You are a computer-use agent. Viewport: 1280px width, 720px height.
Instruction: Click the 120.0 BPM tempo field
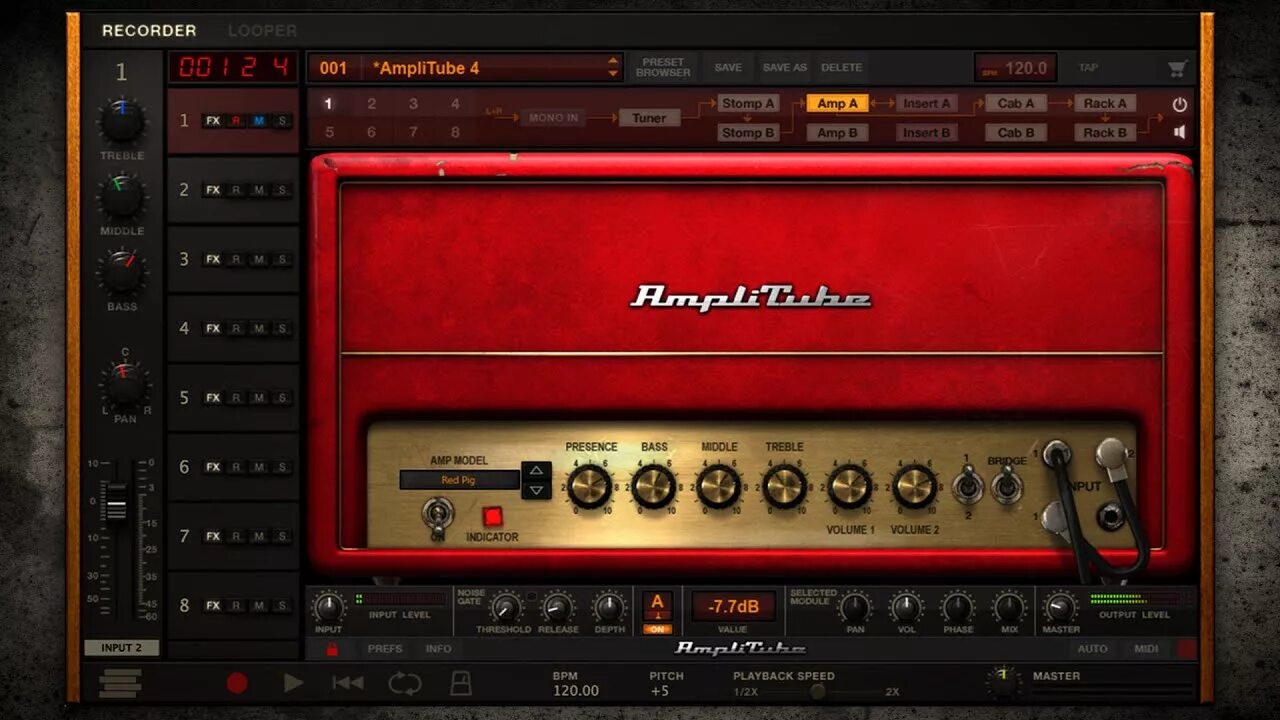[x=1015, y=68]
